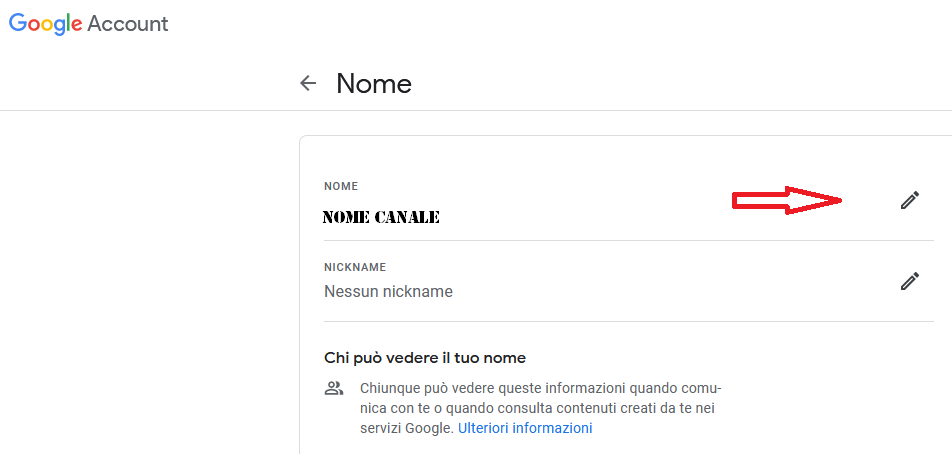Click the words queste informazioni in description
This screenshot has width=952, height=454.
point(554,388)
